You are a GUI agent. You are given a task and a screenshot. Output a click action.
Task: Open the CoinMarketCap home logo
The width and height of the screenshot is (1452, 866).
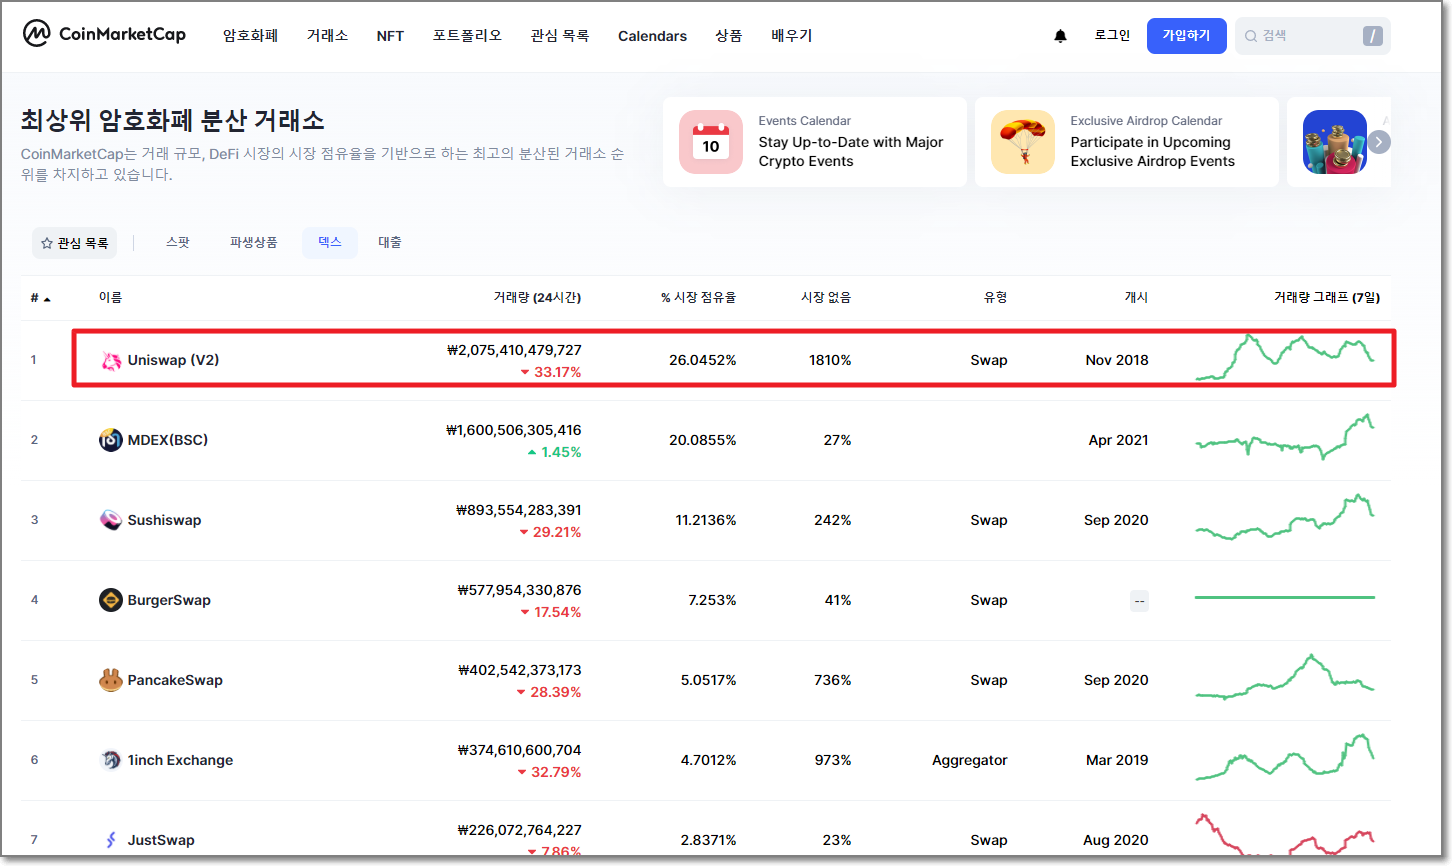tap(104, 34)
